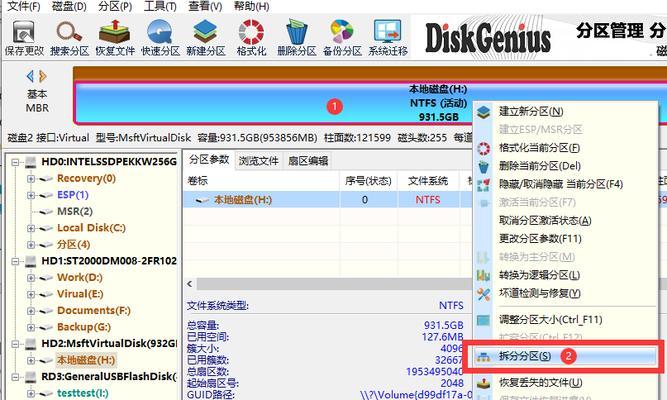Image resolution: width=667 pixels, height=400 pixels.
Task: Click the icon beside 格式化当前分区(F)
Action: [x=483, y=148]
